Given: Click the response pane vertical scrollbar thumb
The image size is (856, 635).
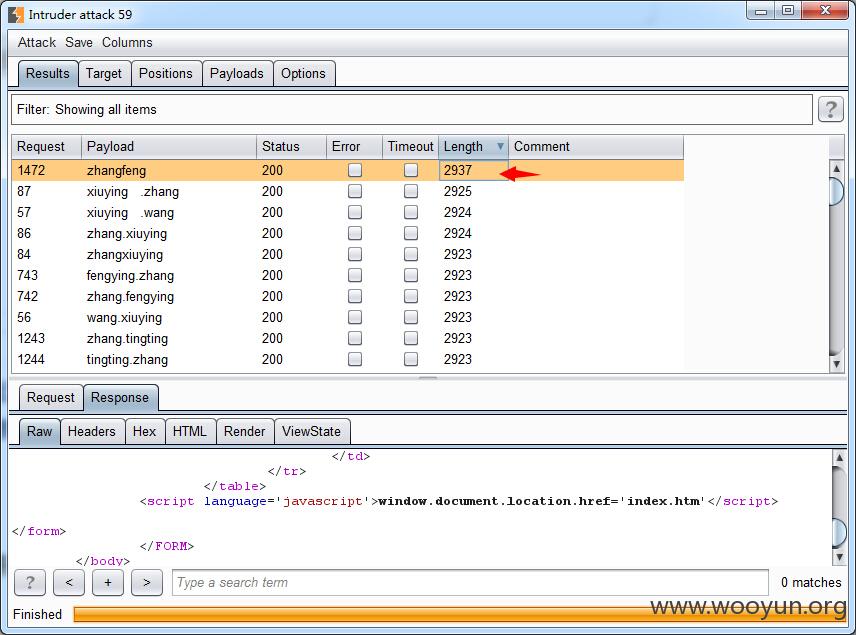Looking at the screenshot, I should 839,532.
